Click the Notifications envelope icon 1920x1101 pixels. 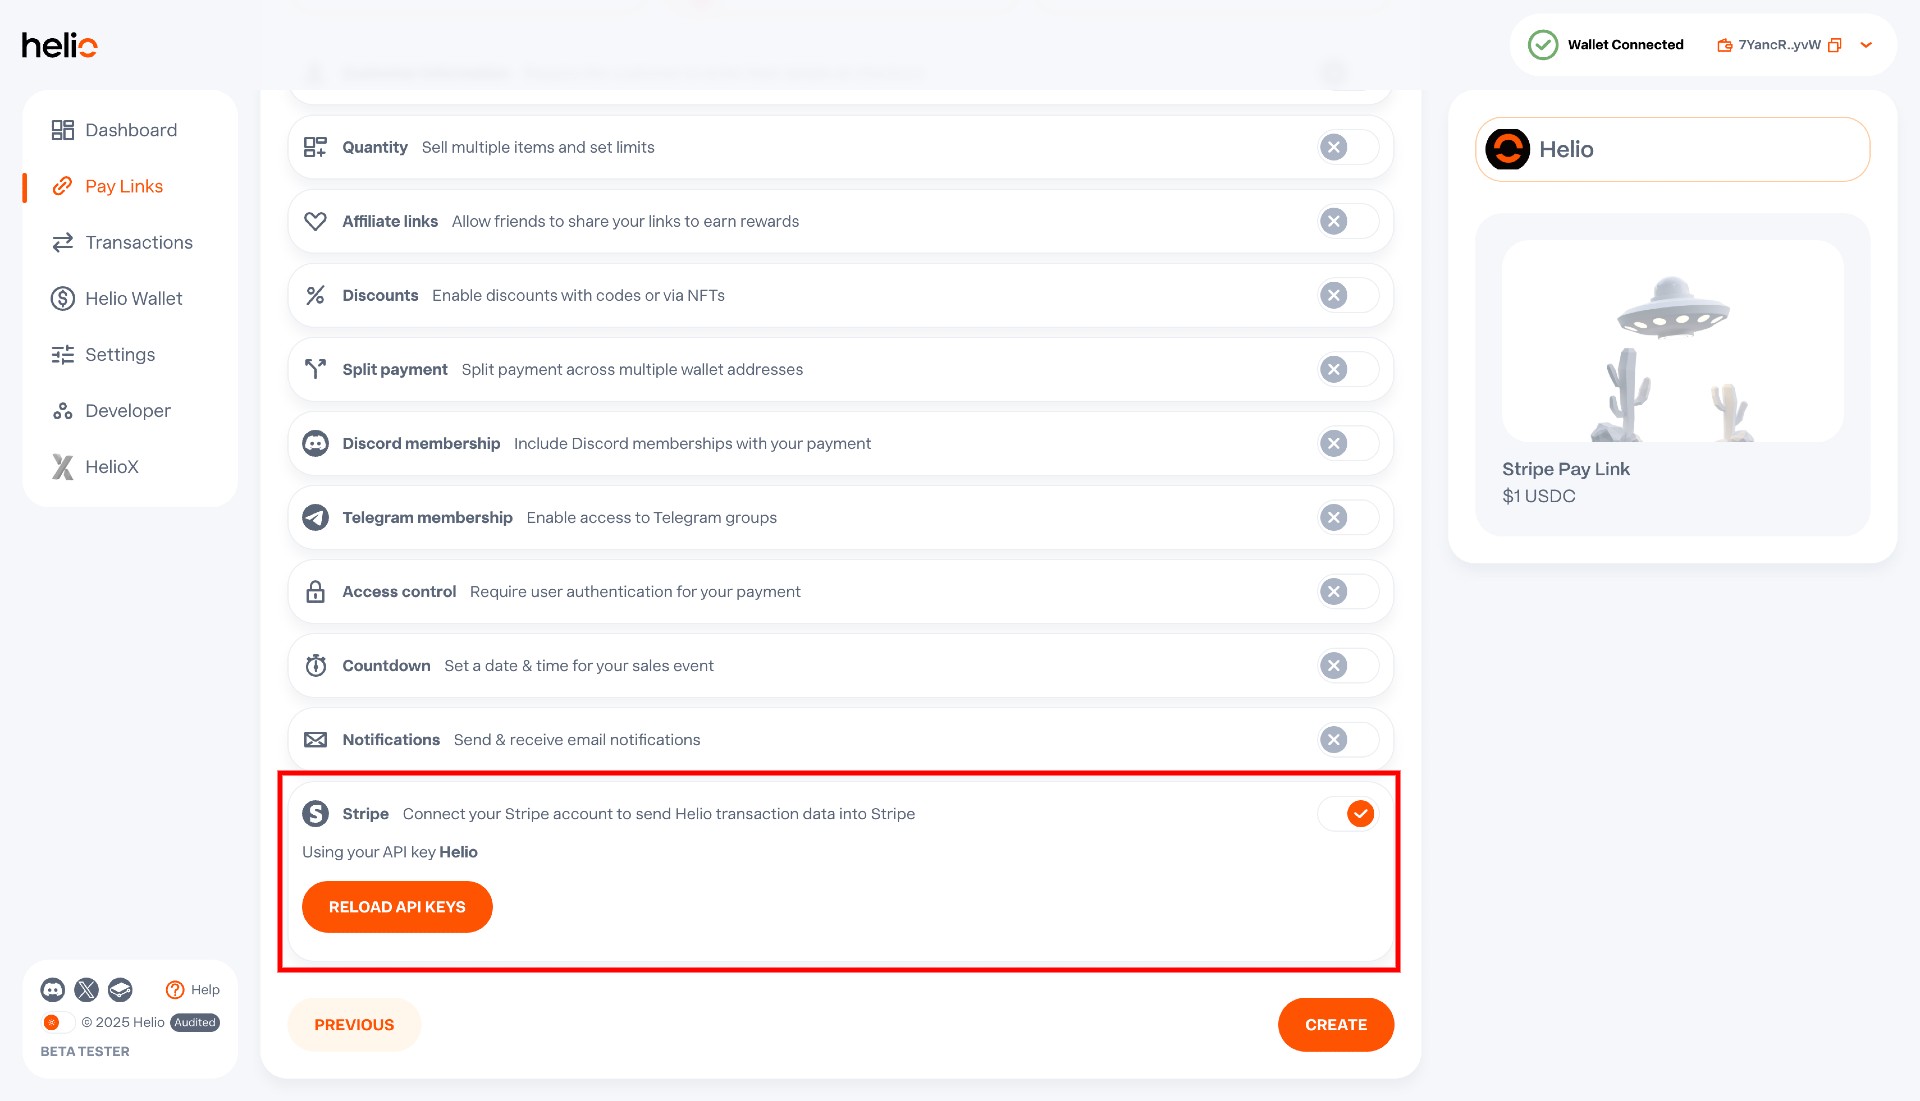[x=315, y=739]
